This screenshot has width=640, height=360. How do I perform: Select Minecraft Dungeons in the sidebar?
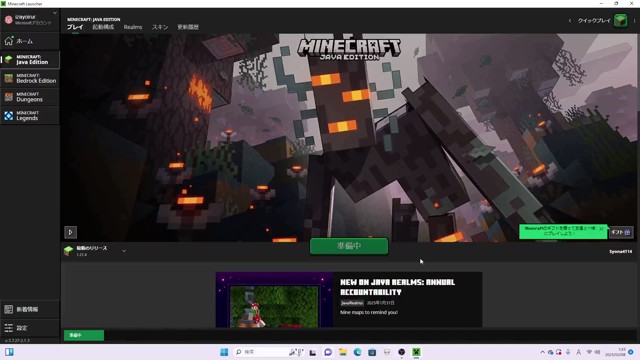(29, 97)
